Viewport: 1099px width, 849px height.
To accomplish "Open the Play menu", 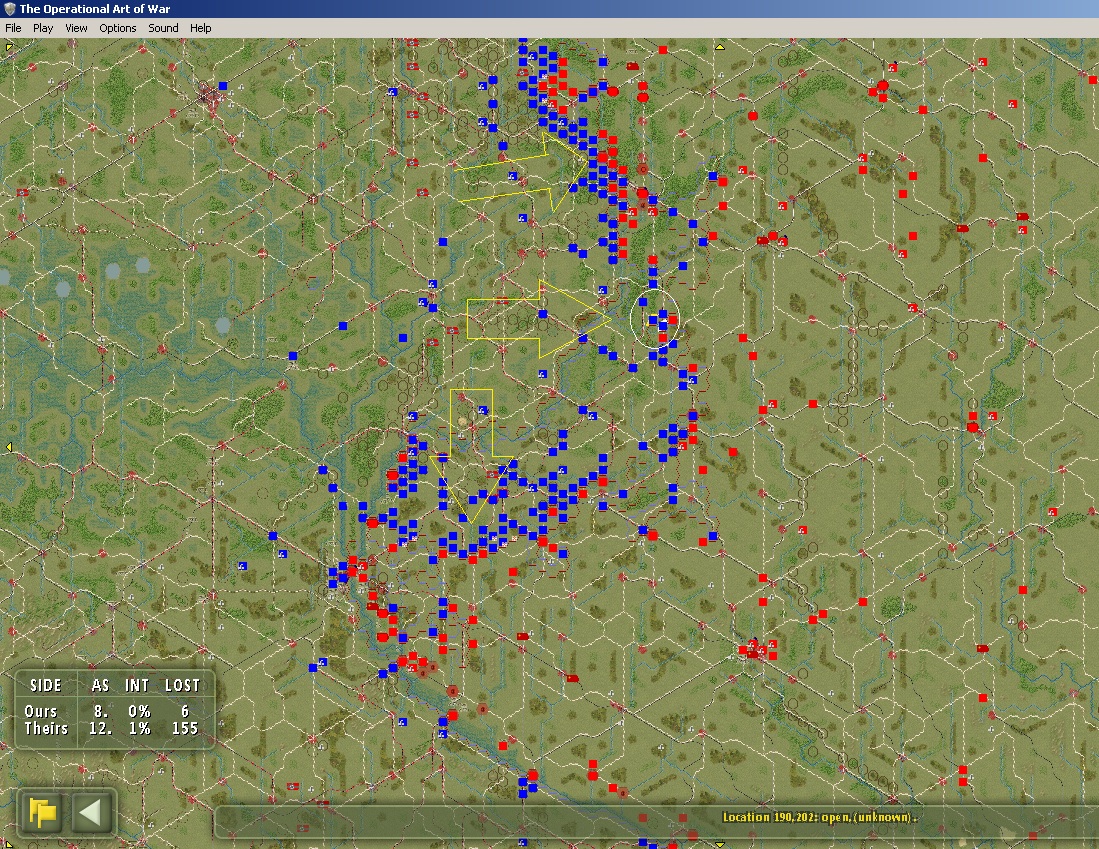I will (x=43, y=28).
